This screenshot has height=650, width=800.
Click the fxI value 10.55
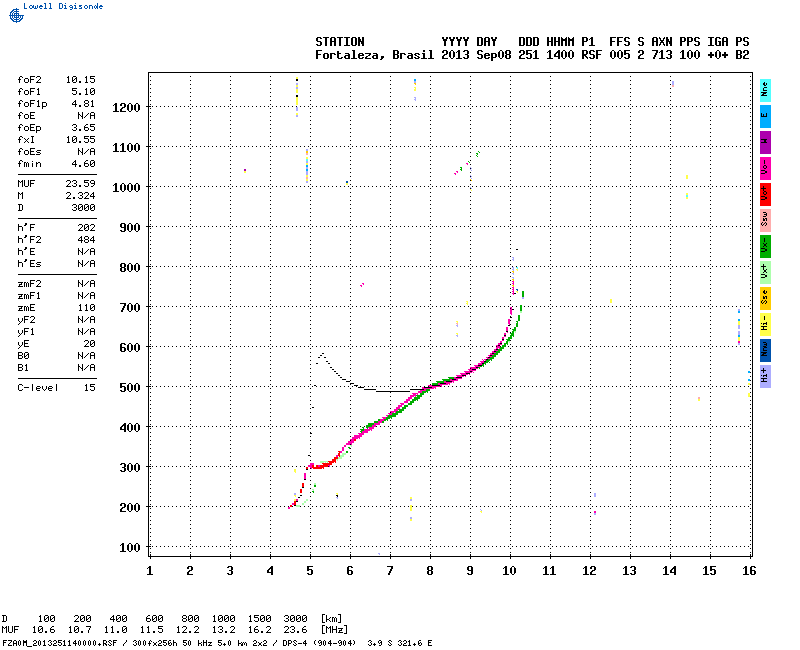coord(80,140)
